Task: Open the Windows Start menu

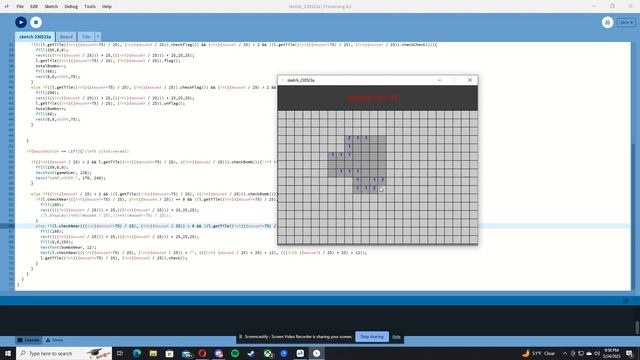Action: coord(8,353)
